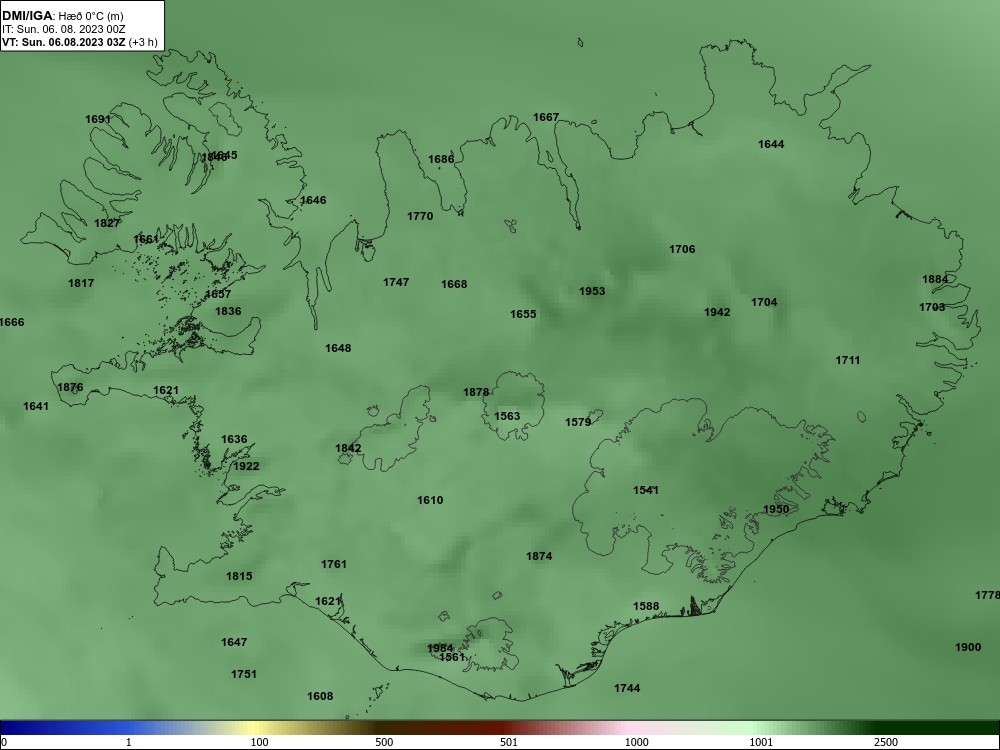The width and height of the screenshot is (1000, 750).
Task: Click the pale yellow part of the color scale
Action: coord(255,728)
